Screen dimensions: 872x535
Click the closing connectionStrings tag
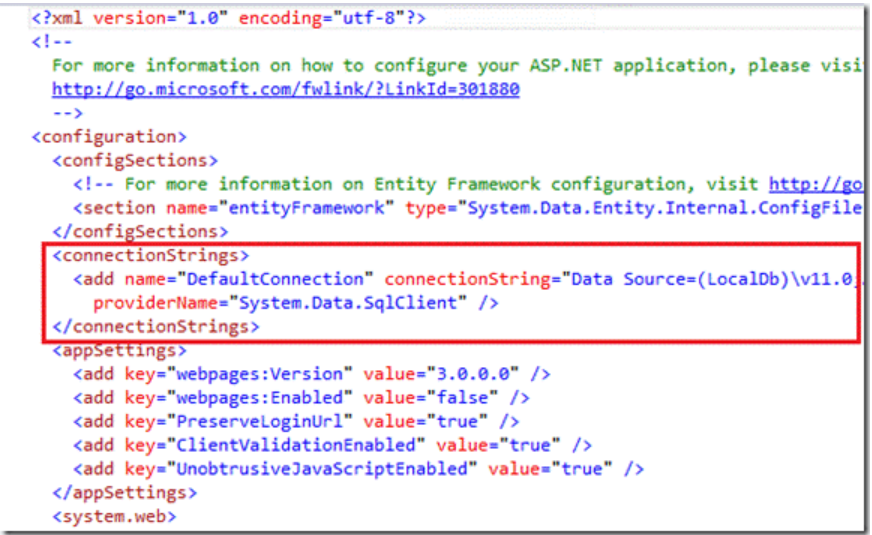(x=155, y=326)
